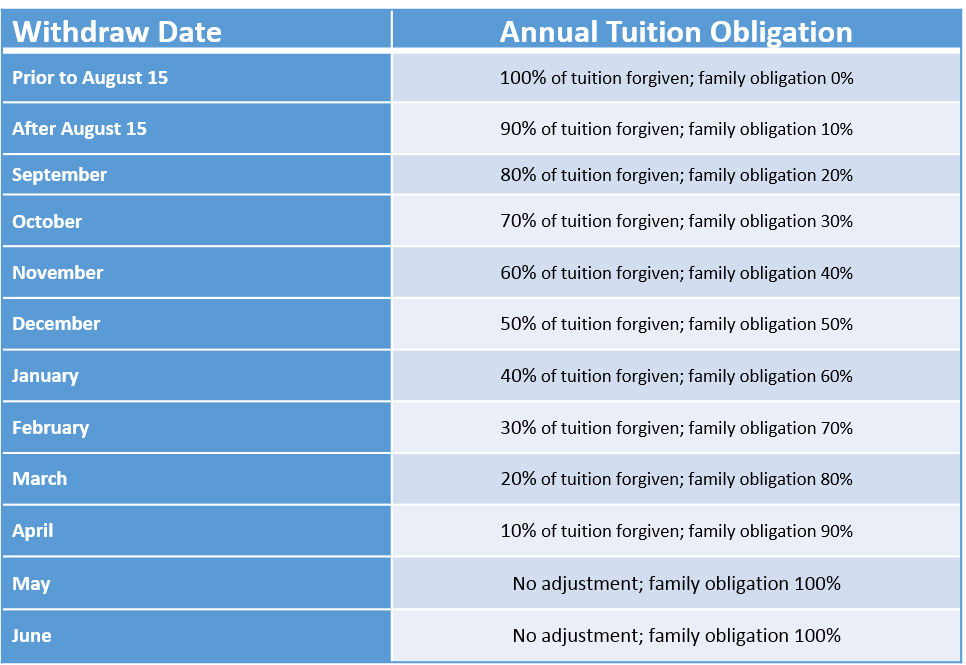Select the November row label
966x665 pixels.
[x=58, y=273]
